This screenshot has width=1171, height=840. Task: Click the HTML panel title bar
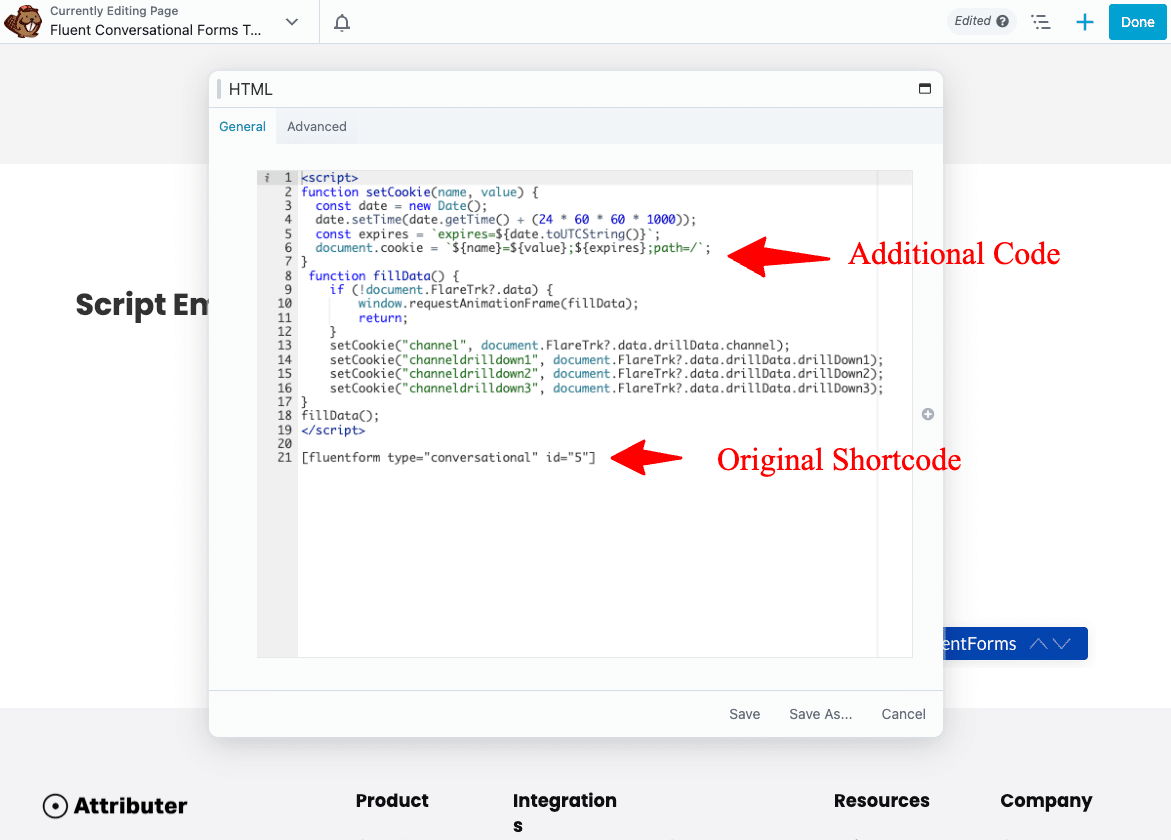(x=575, y=90)
